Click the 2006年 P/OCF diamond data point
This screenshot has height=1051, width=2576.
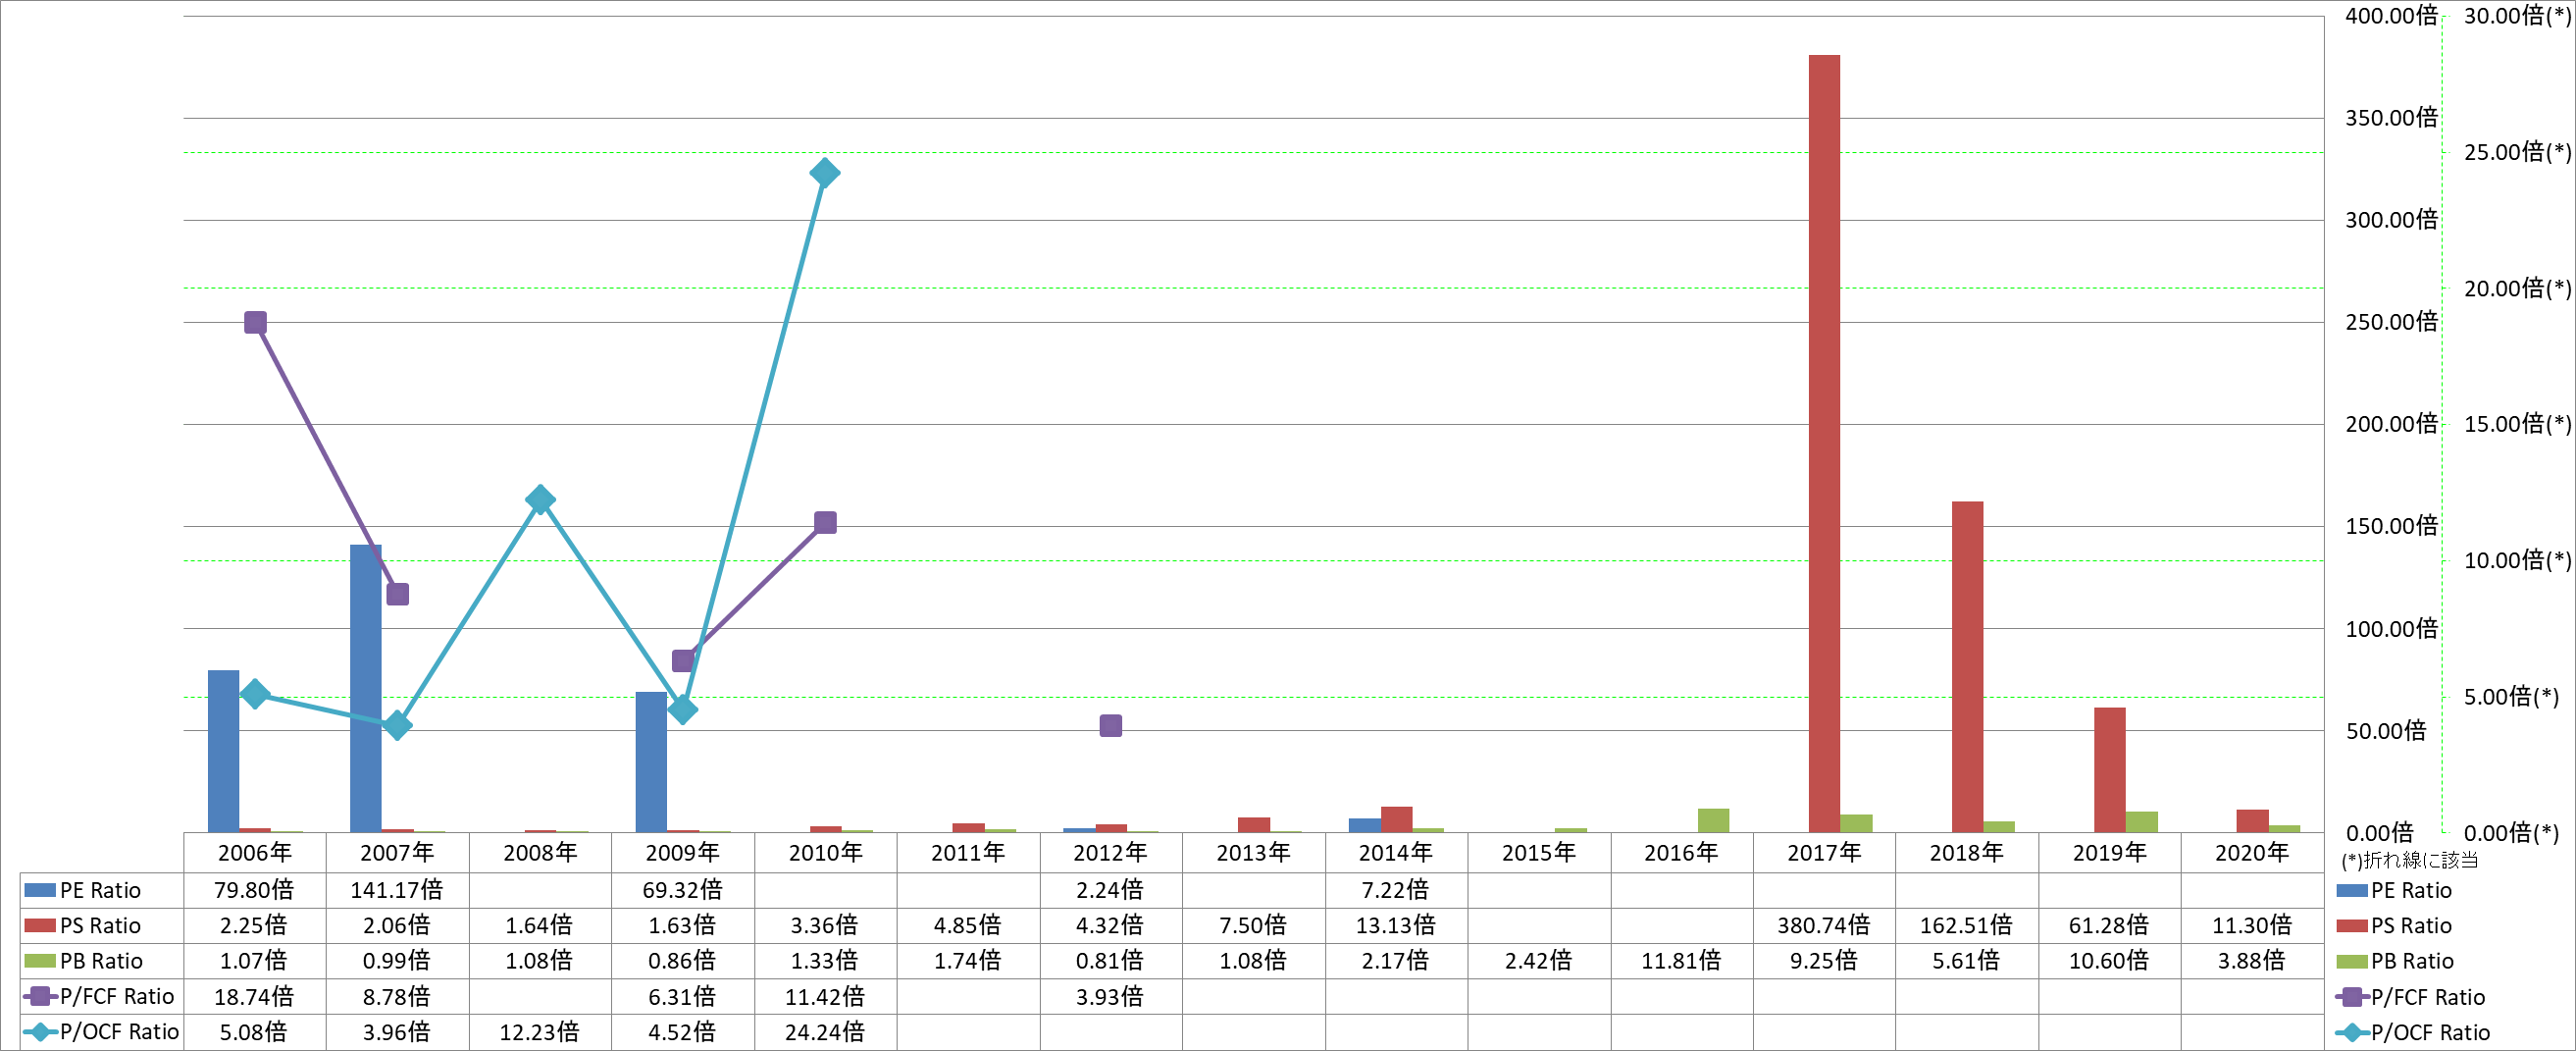[255, 693]
